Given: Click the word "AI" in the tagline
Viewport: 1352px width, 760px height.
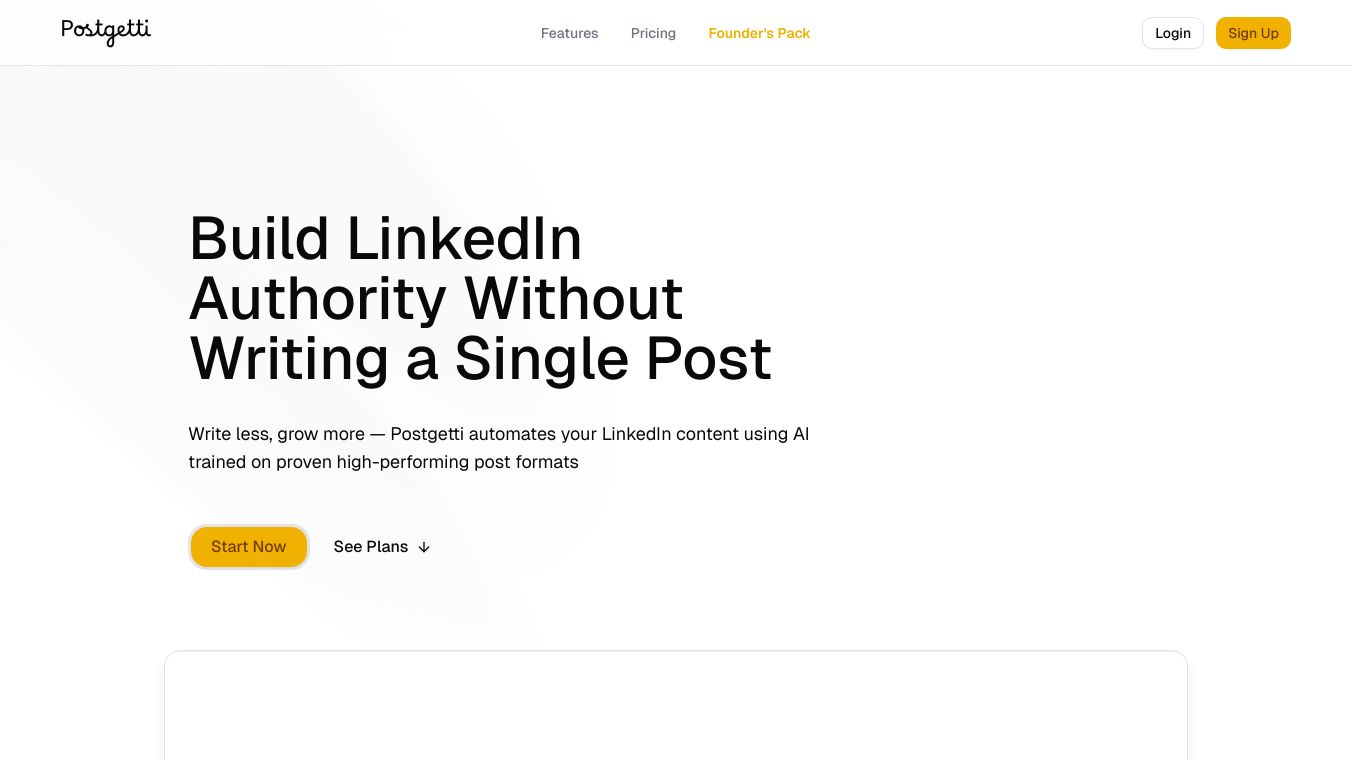Looking at the screenshot, I should [x=800, y=434].
